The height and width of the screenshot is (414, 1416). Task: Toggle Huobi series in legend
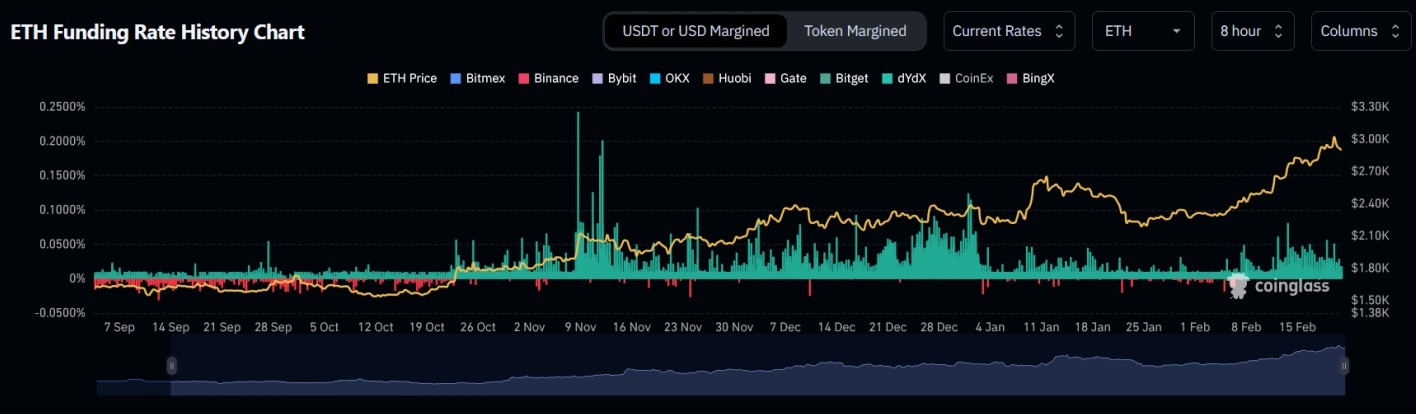click(726, 78)
